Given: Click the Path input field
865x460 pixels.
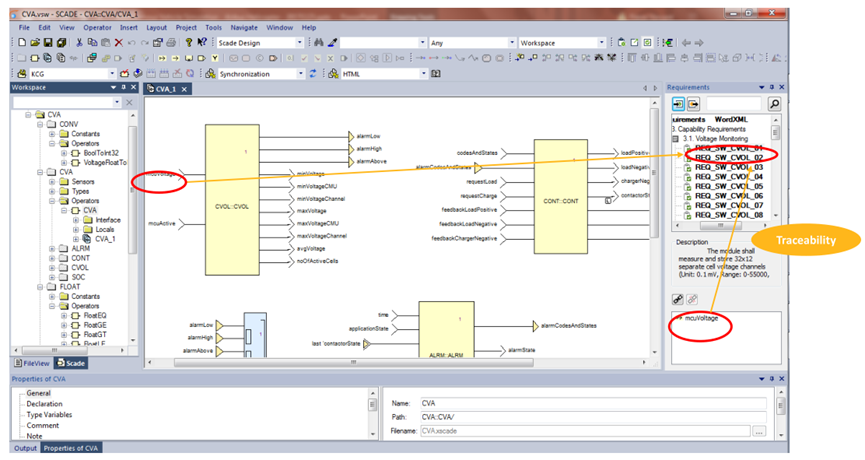Looking at the screenshot, I should coord(593,417).
